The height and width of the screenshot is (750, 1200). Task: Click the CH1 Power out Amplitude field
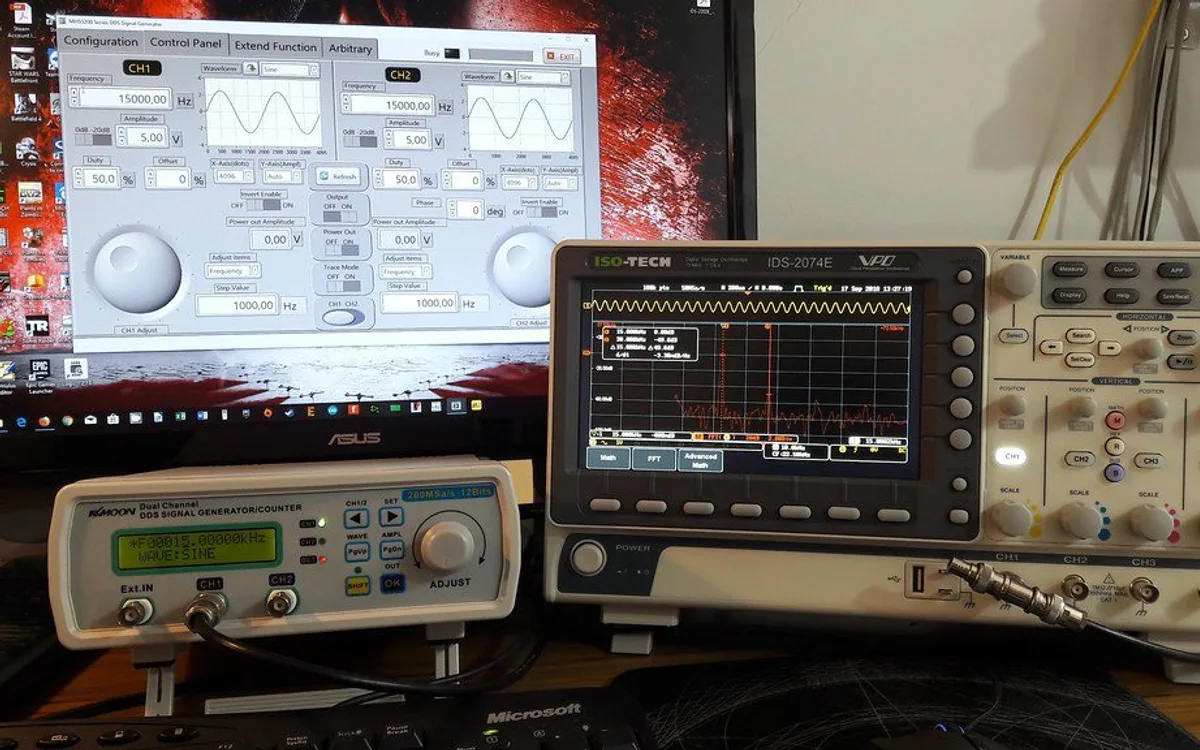coord(271,239)
